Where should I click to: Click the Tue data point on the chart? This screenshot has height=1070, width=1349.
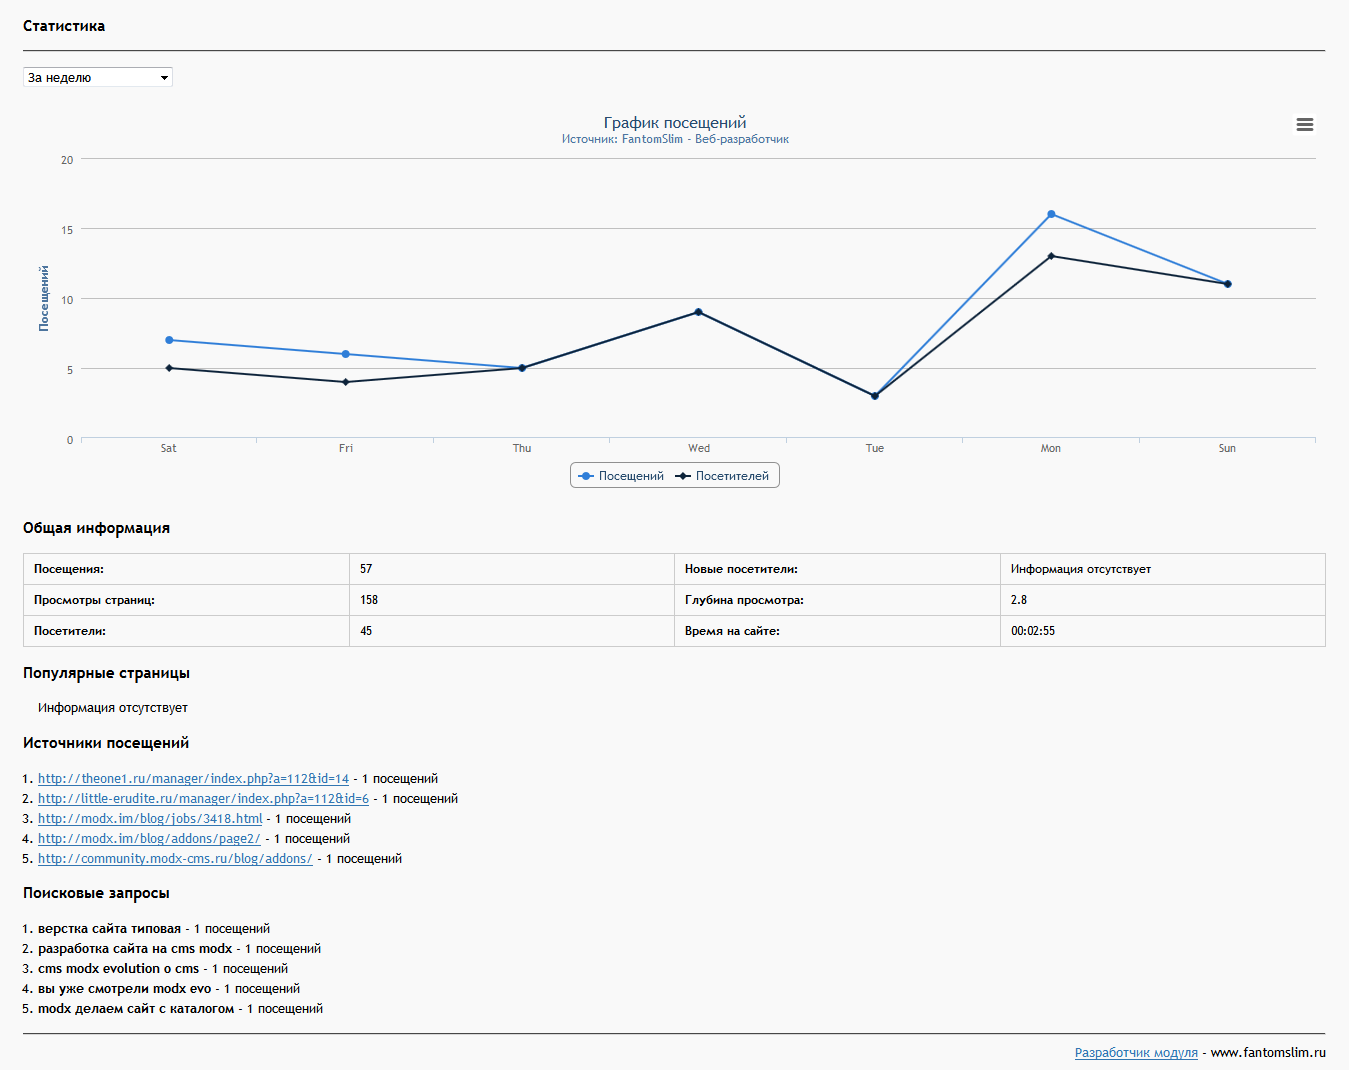875,396
